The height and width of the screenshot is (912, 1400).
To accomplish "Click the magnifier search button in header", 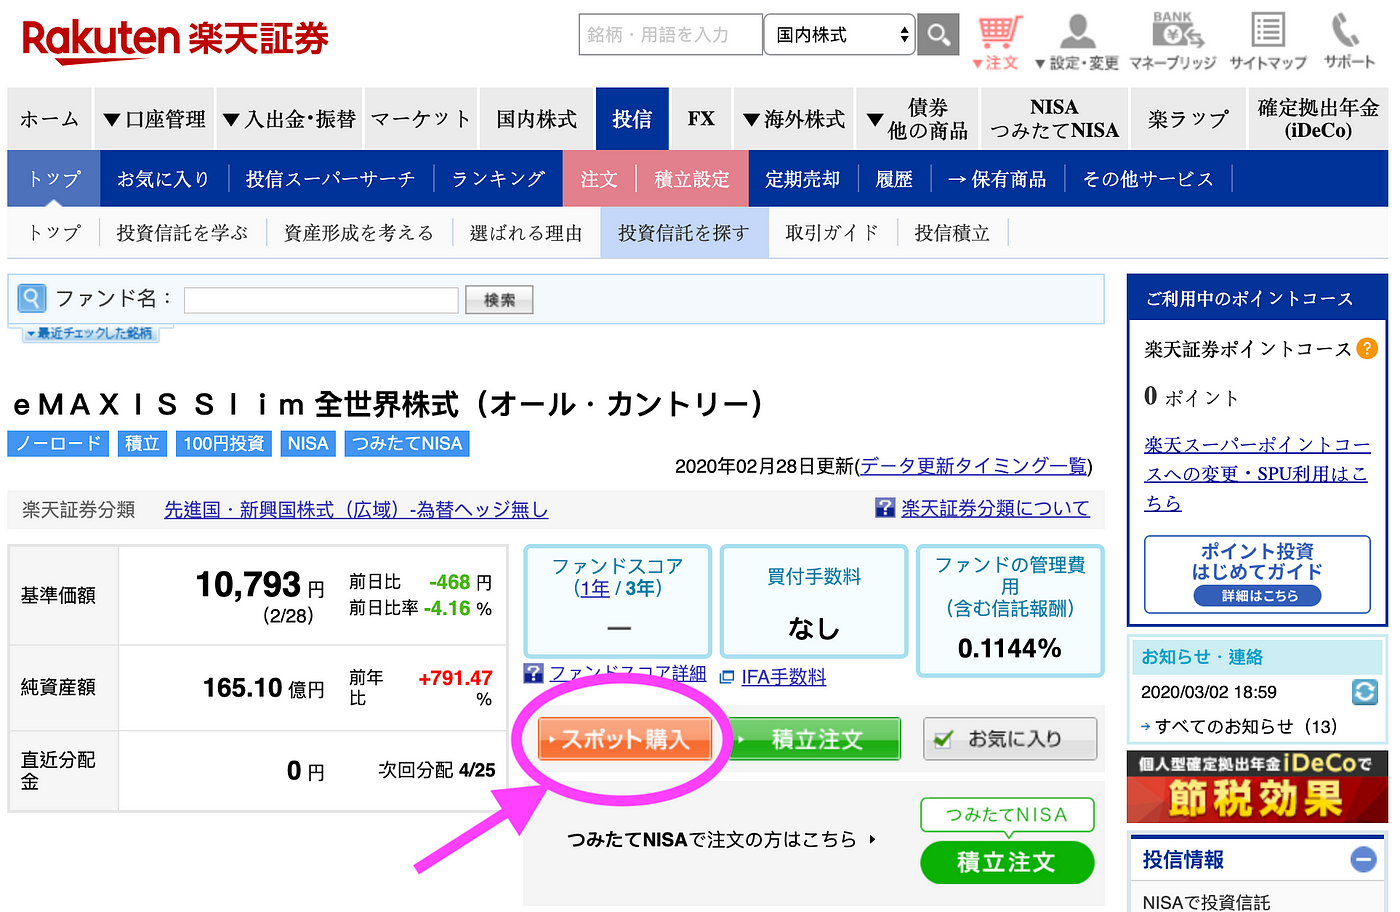I will [938, 35].
